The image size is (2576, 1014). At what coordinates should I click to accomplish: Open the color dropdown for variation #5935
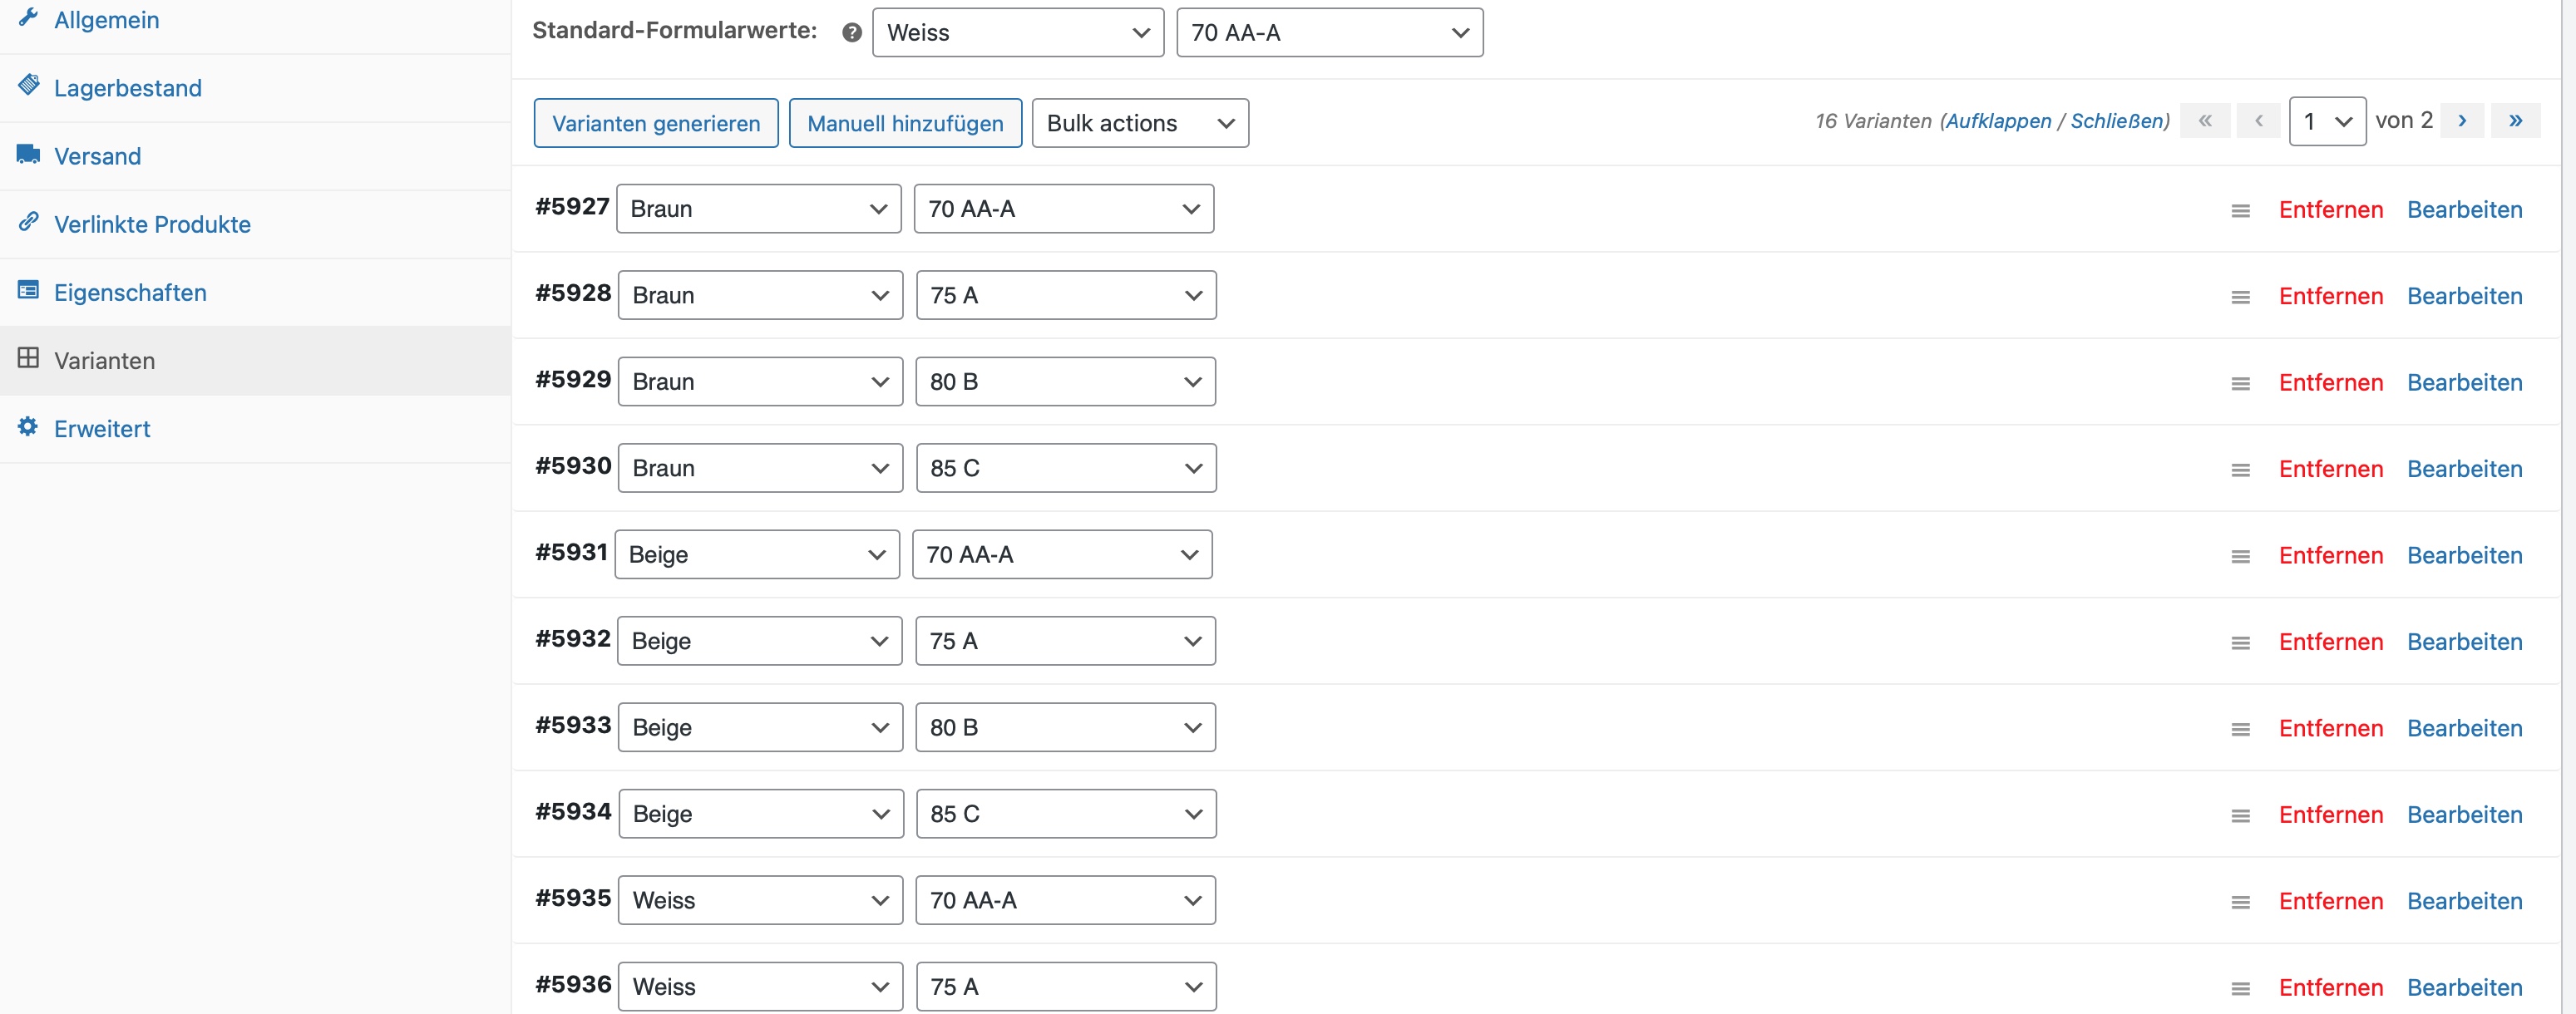point(760,900)
